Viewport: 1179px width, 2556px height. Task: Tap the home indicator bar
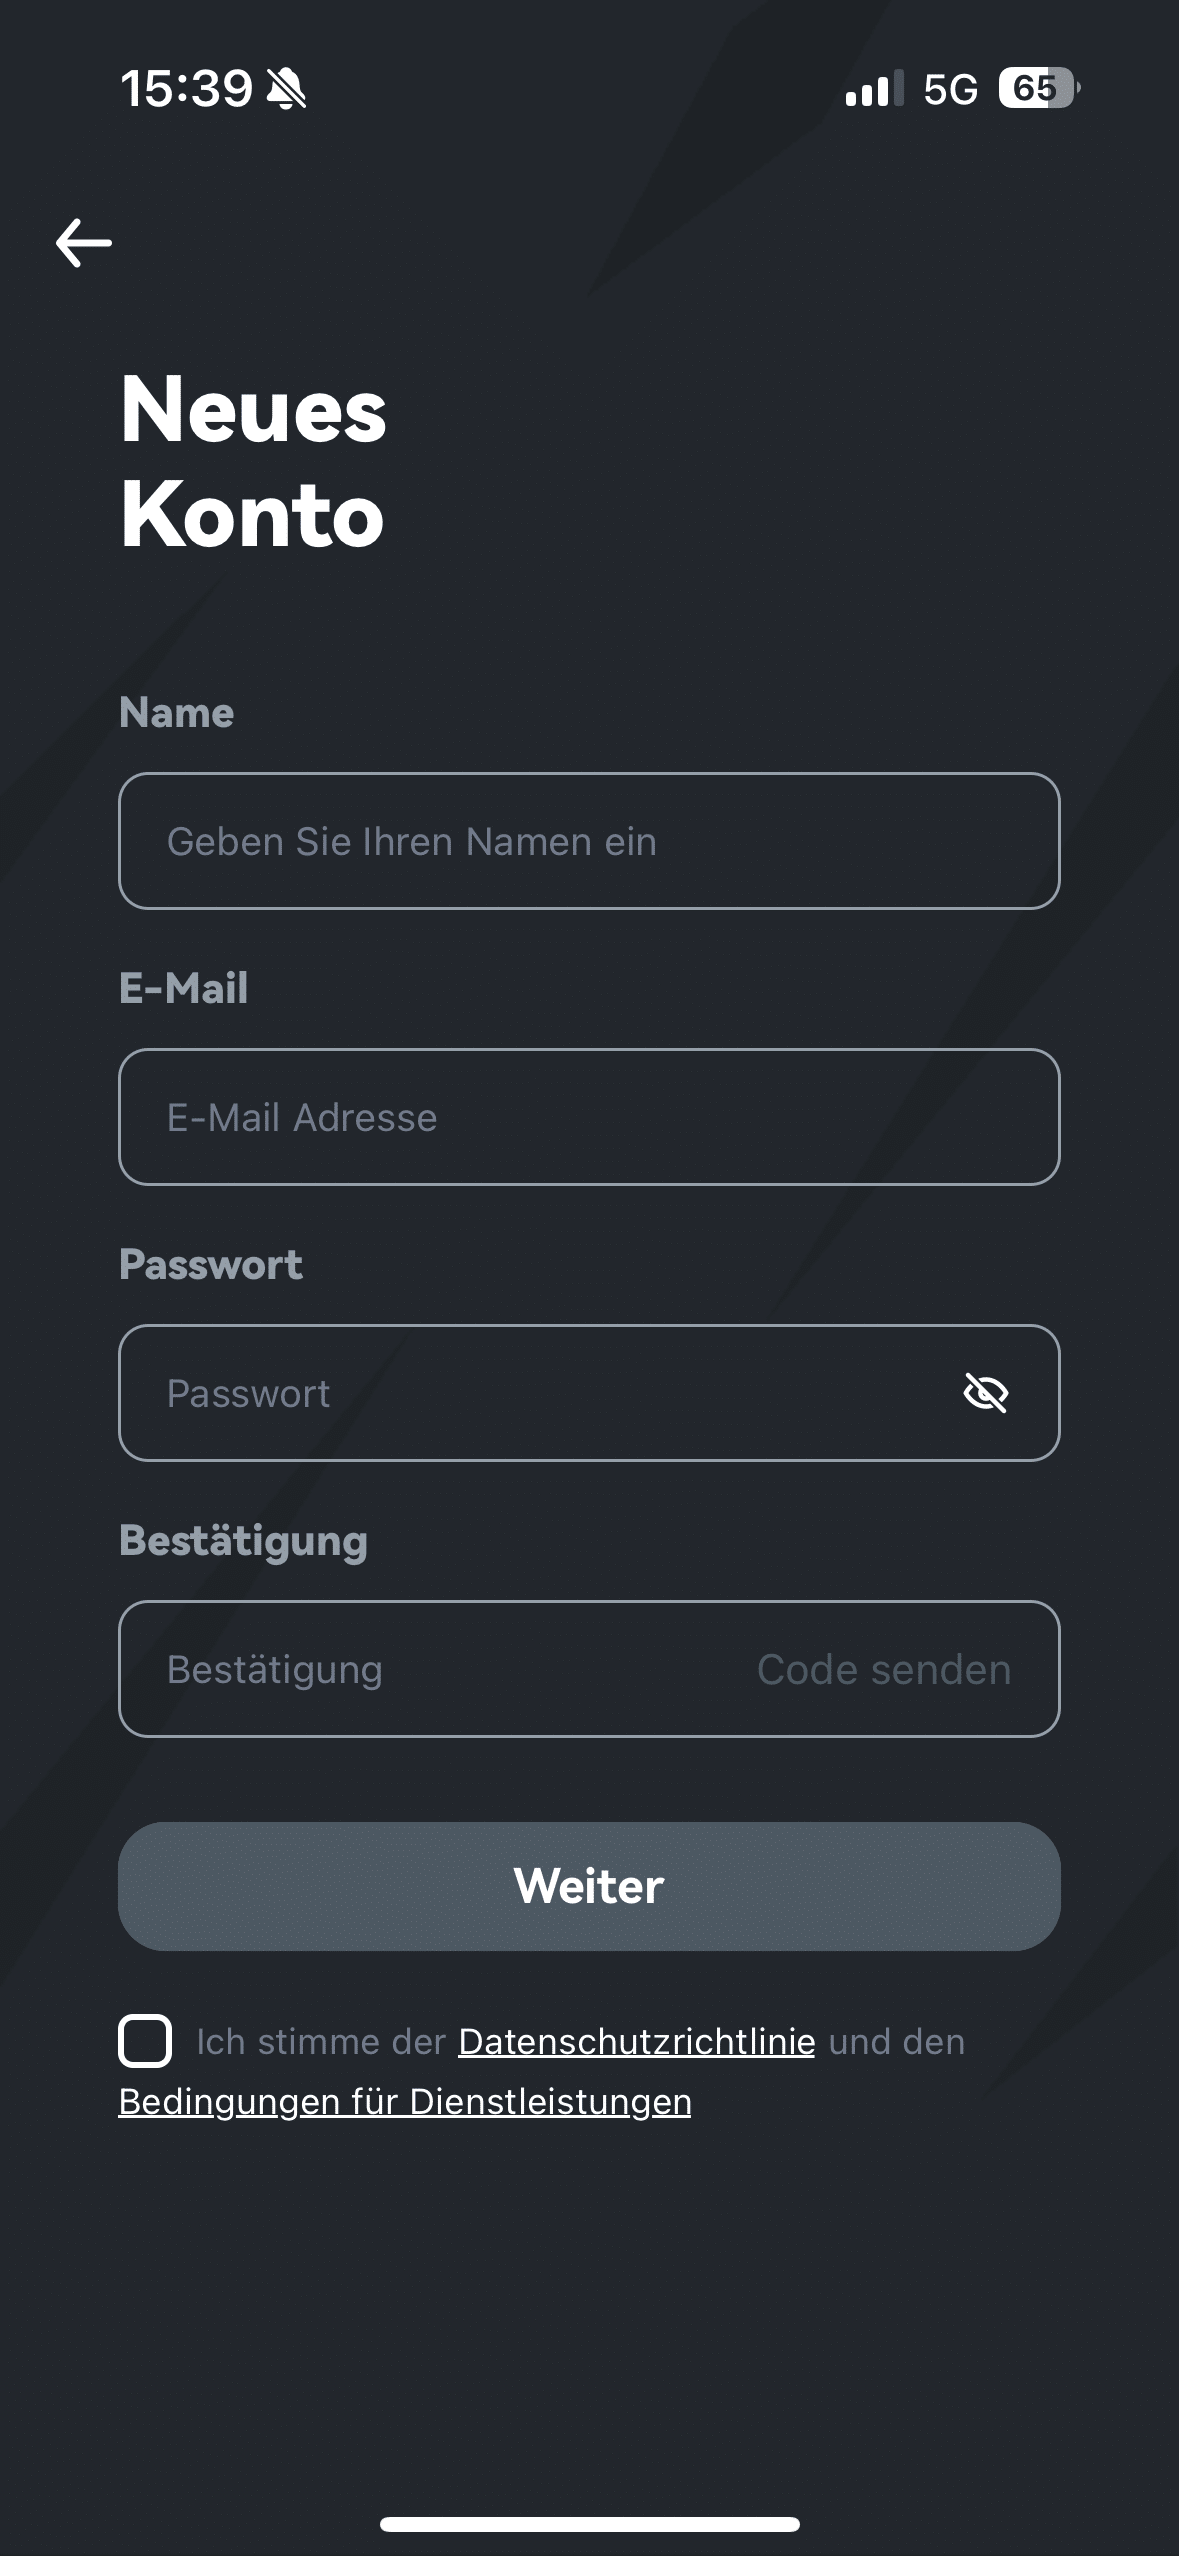tap(589, 2524)
